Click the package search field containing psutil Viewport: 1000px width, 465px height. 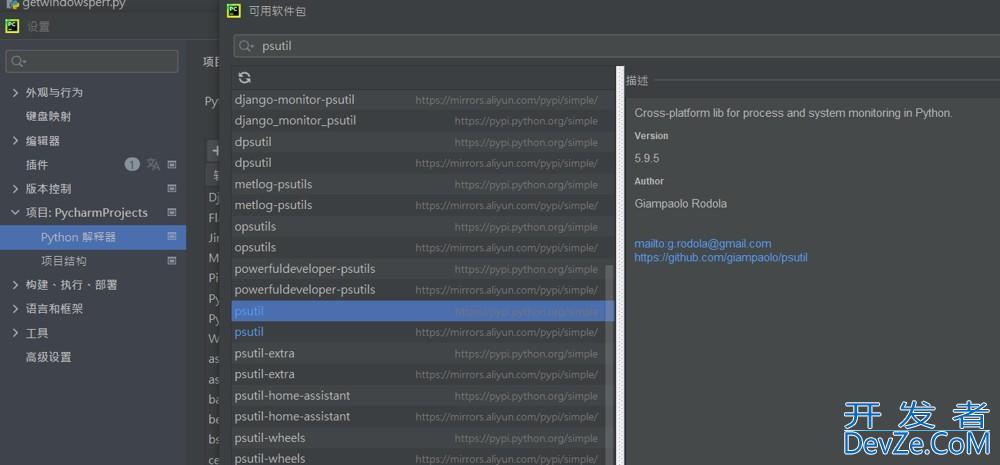(x=616, y=46)
